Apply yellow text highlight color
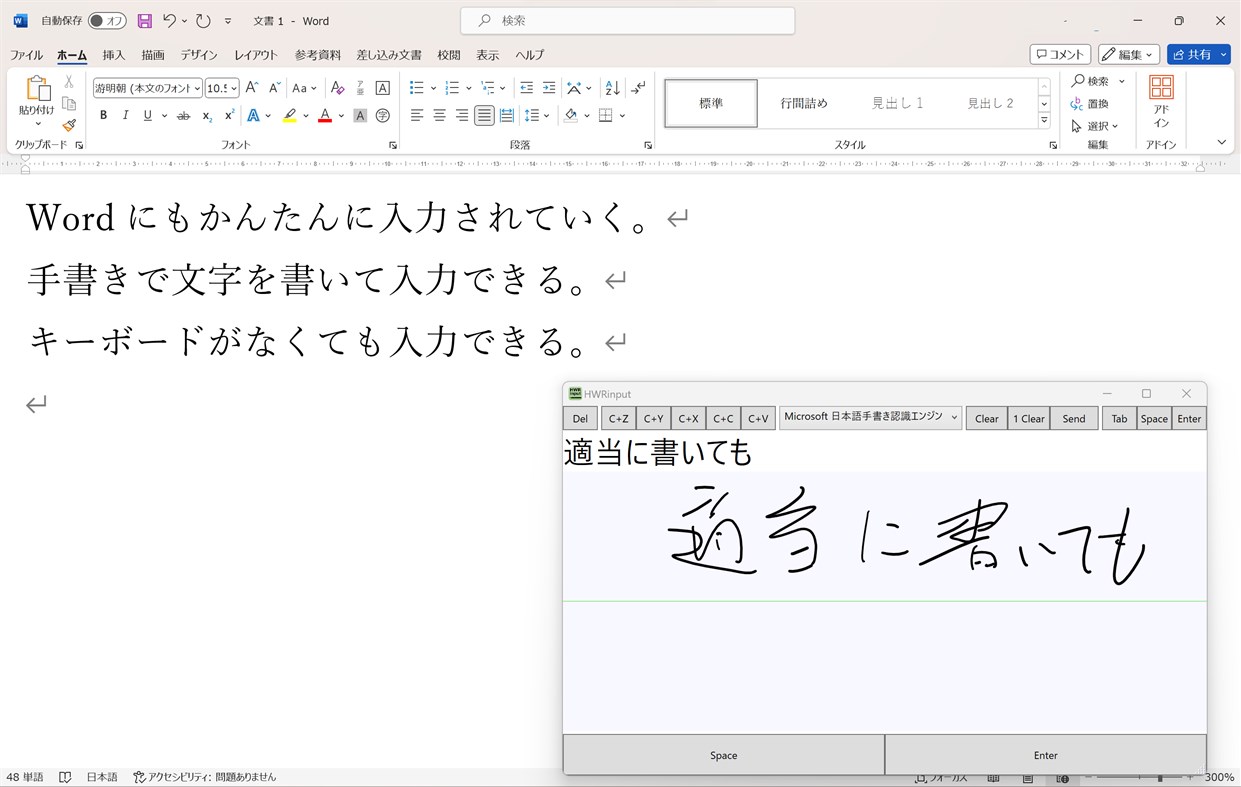The height and width of the screenshot is (787, 1241). pos(289,116)
